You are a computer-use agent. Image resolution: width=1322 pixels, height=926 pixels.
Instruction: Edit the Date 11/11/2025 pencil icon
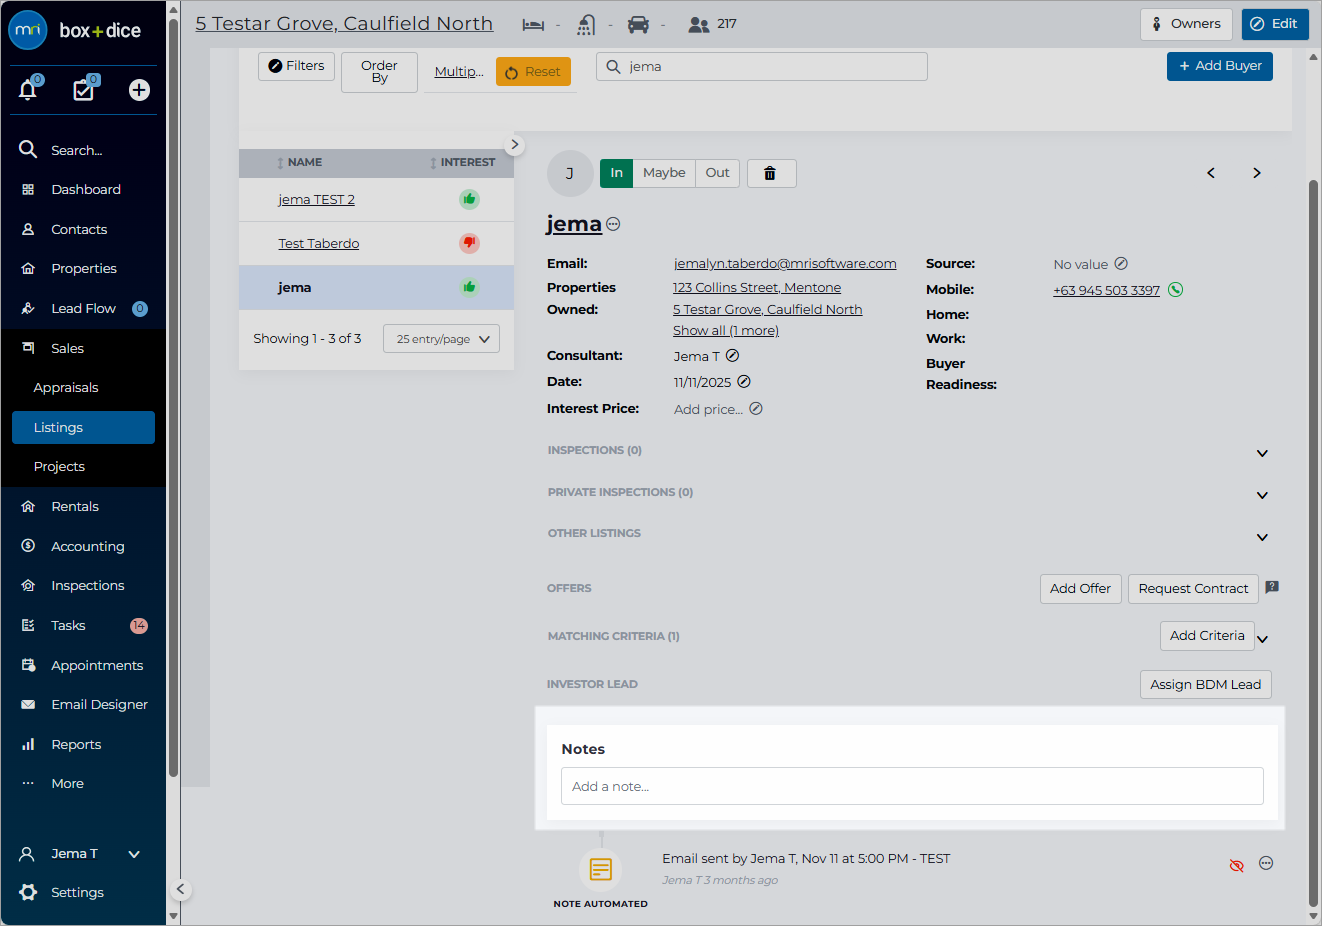coord(744,381)
